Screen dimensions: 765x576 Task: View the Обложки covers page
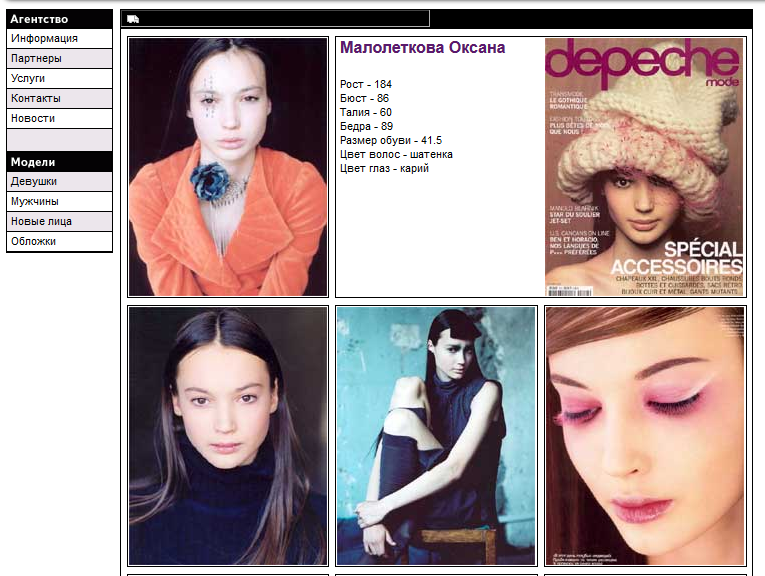(60, 241)
